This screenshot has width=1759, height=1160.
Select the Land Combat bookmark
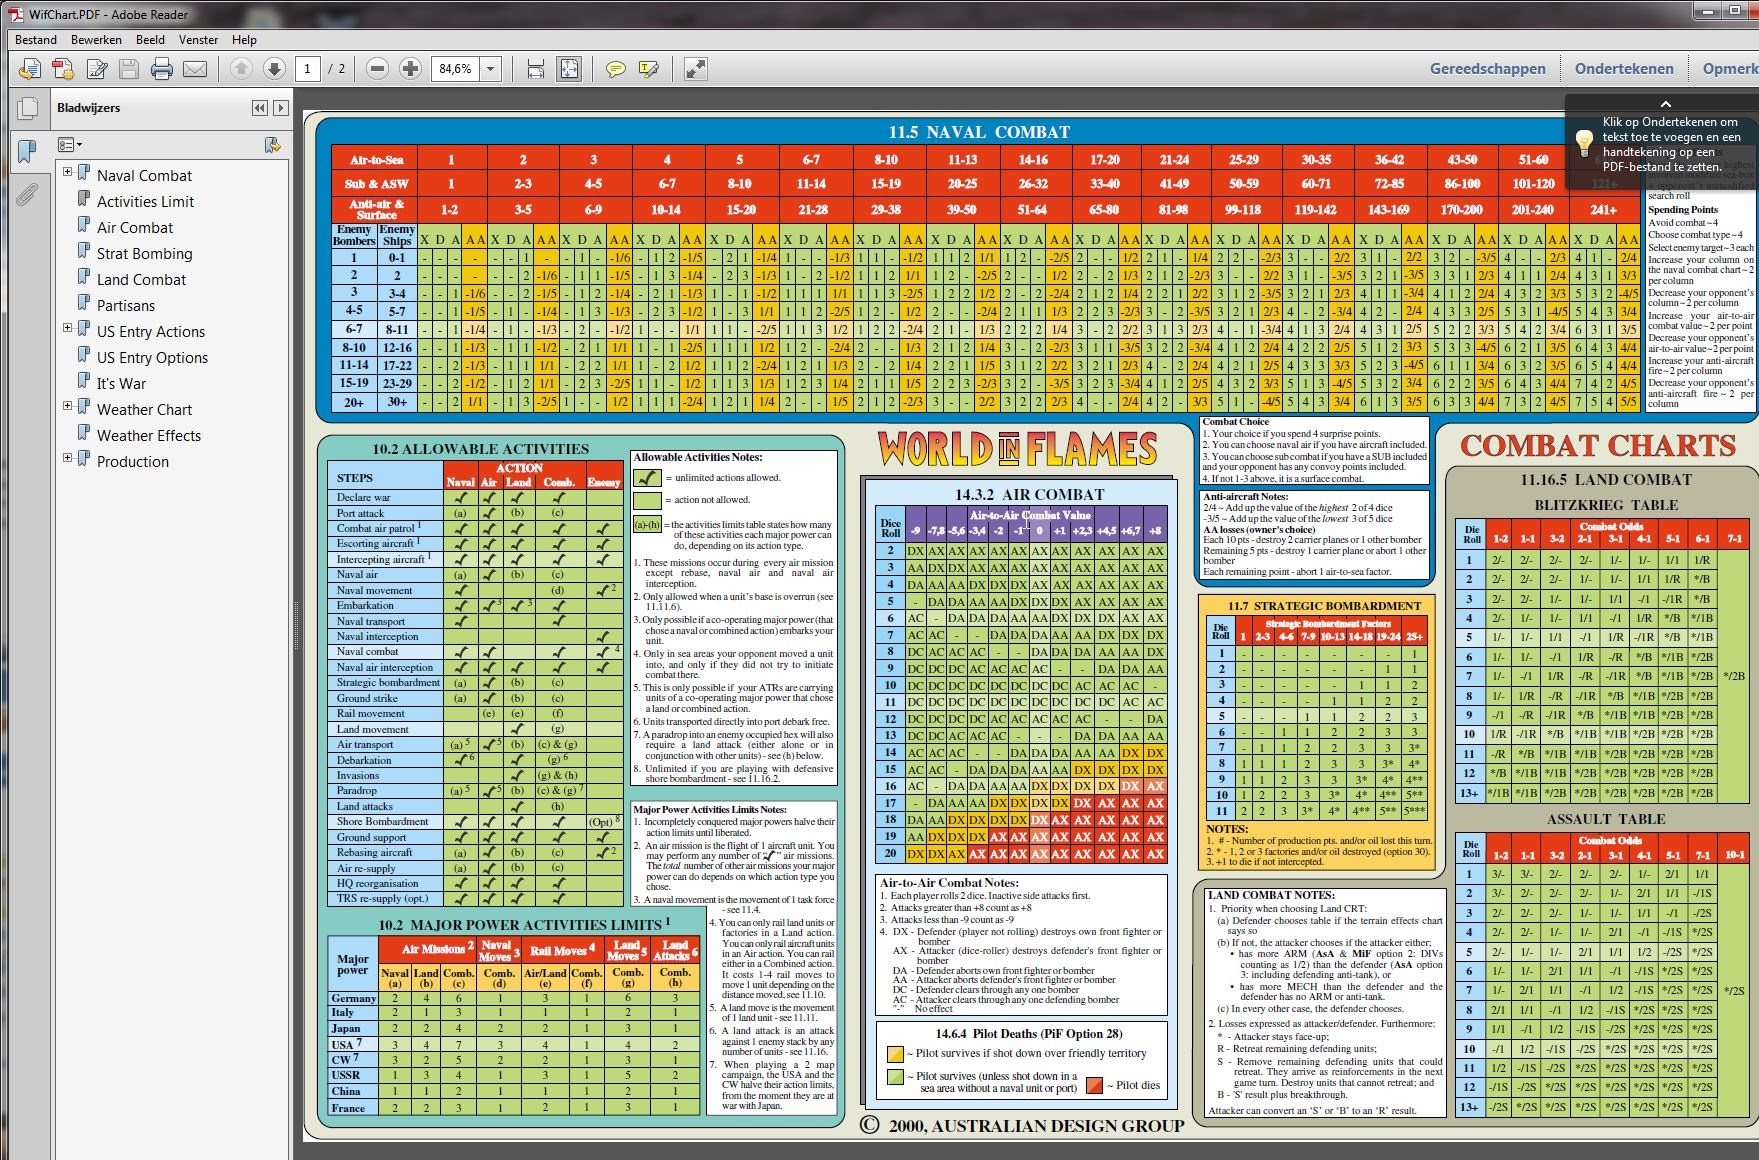point(141,279)
